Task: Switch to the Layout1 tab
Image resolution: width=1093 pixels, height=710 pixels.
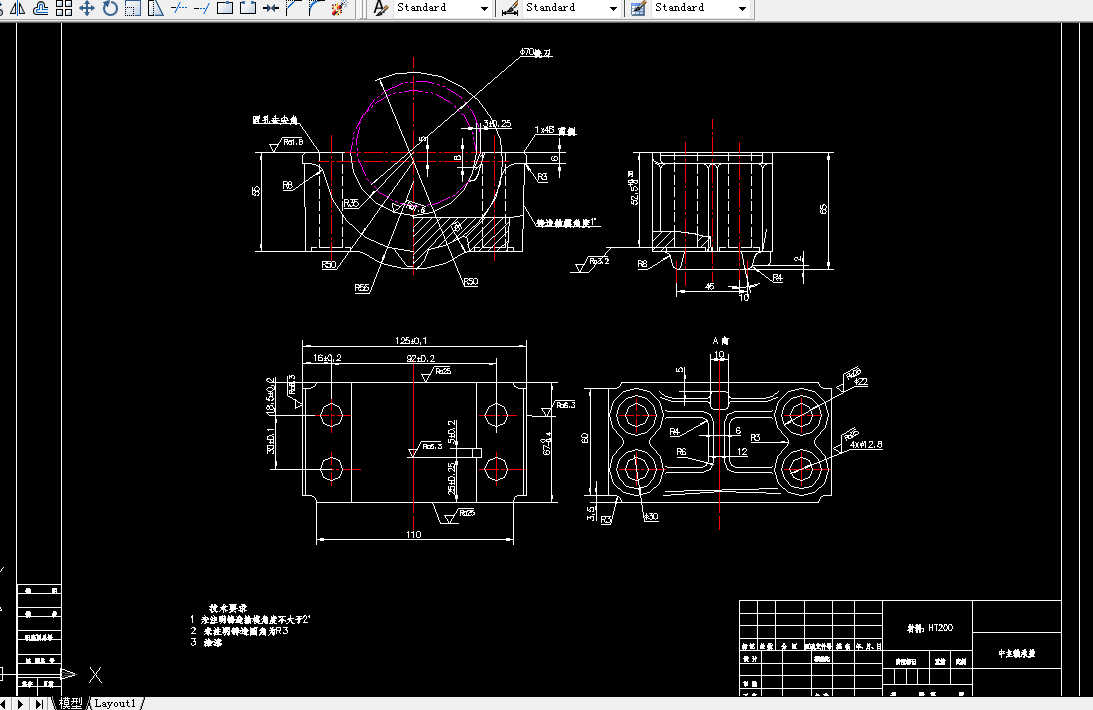Action: tap(113, 703)
